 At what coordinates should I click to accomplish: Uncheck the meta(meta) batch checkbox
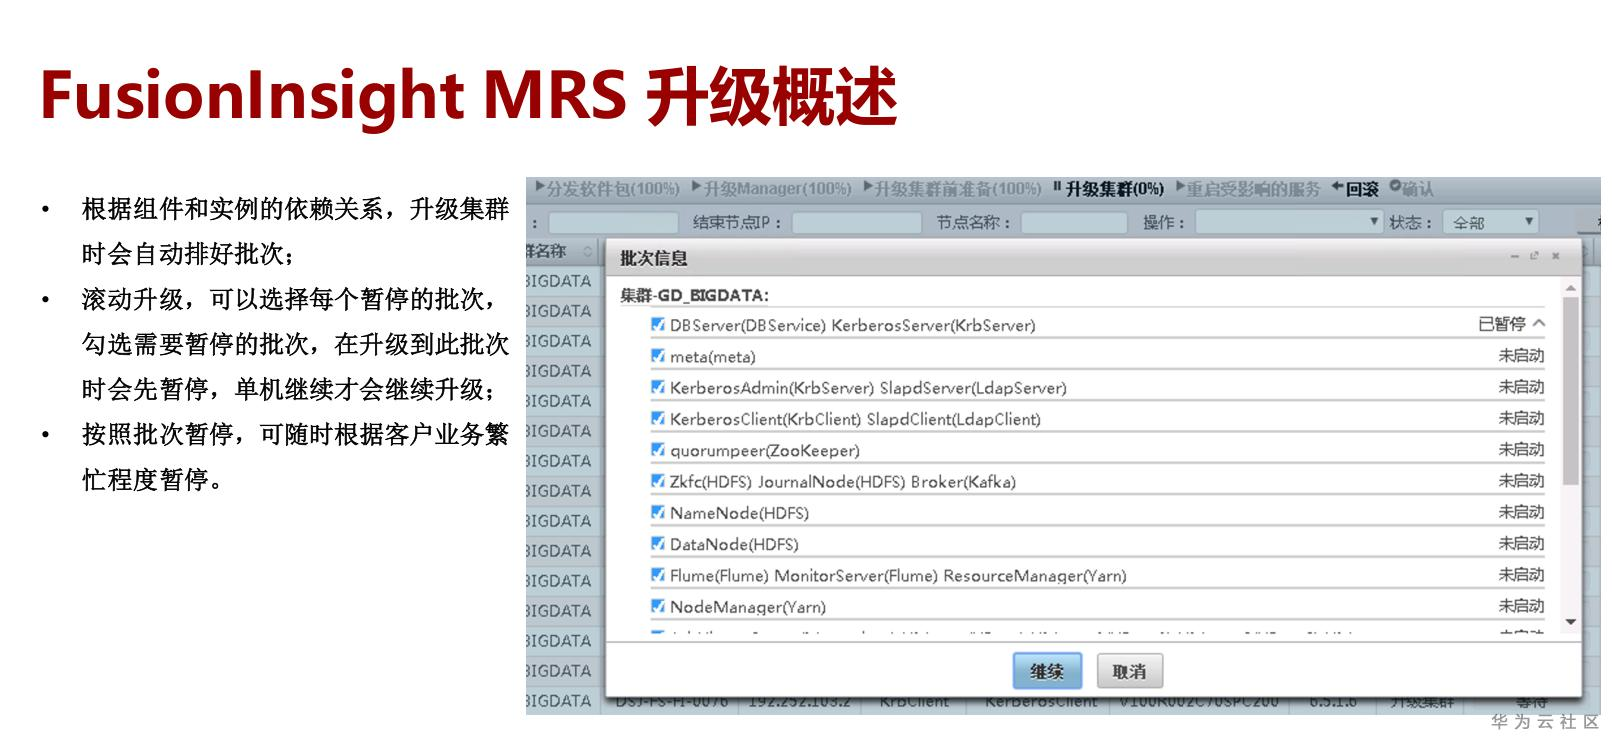tap(658, 356)
